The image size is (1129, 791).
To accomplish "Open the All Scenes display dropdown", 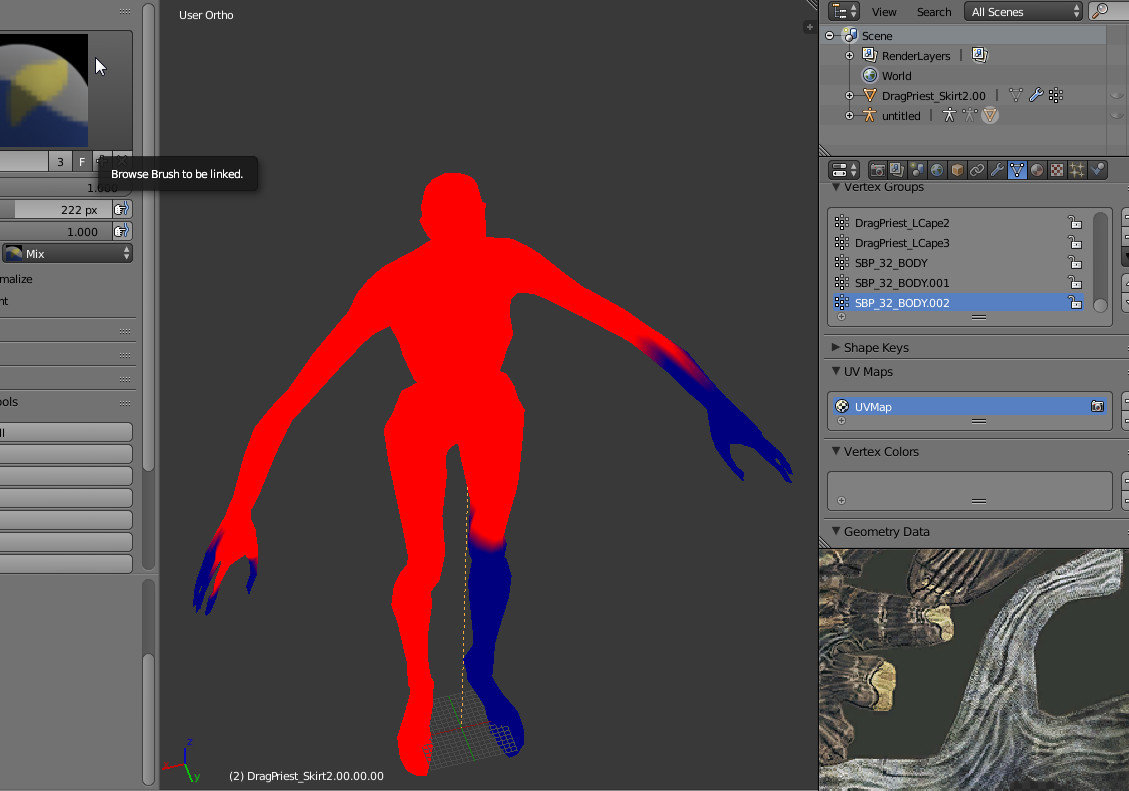I will (x=1023, y=12).
